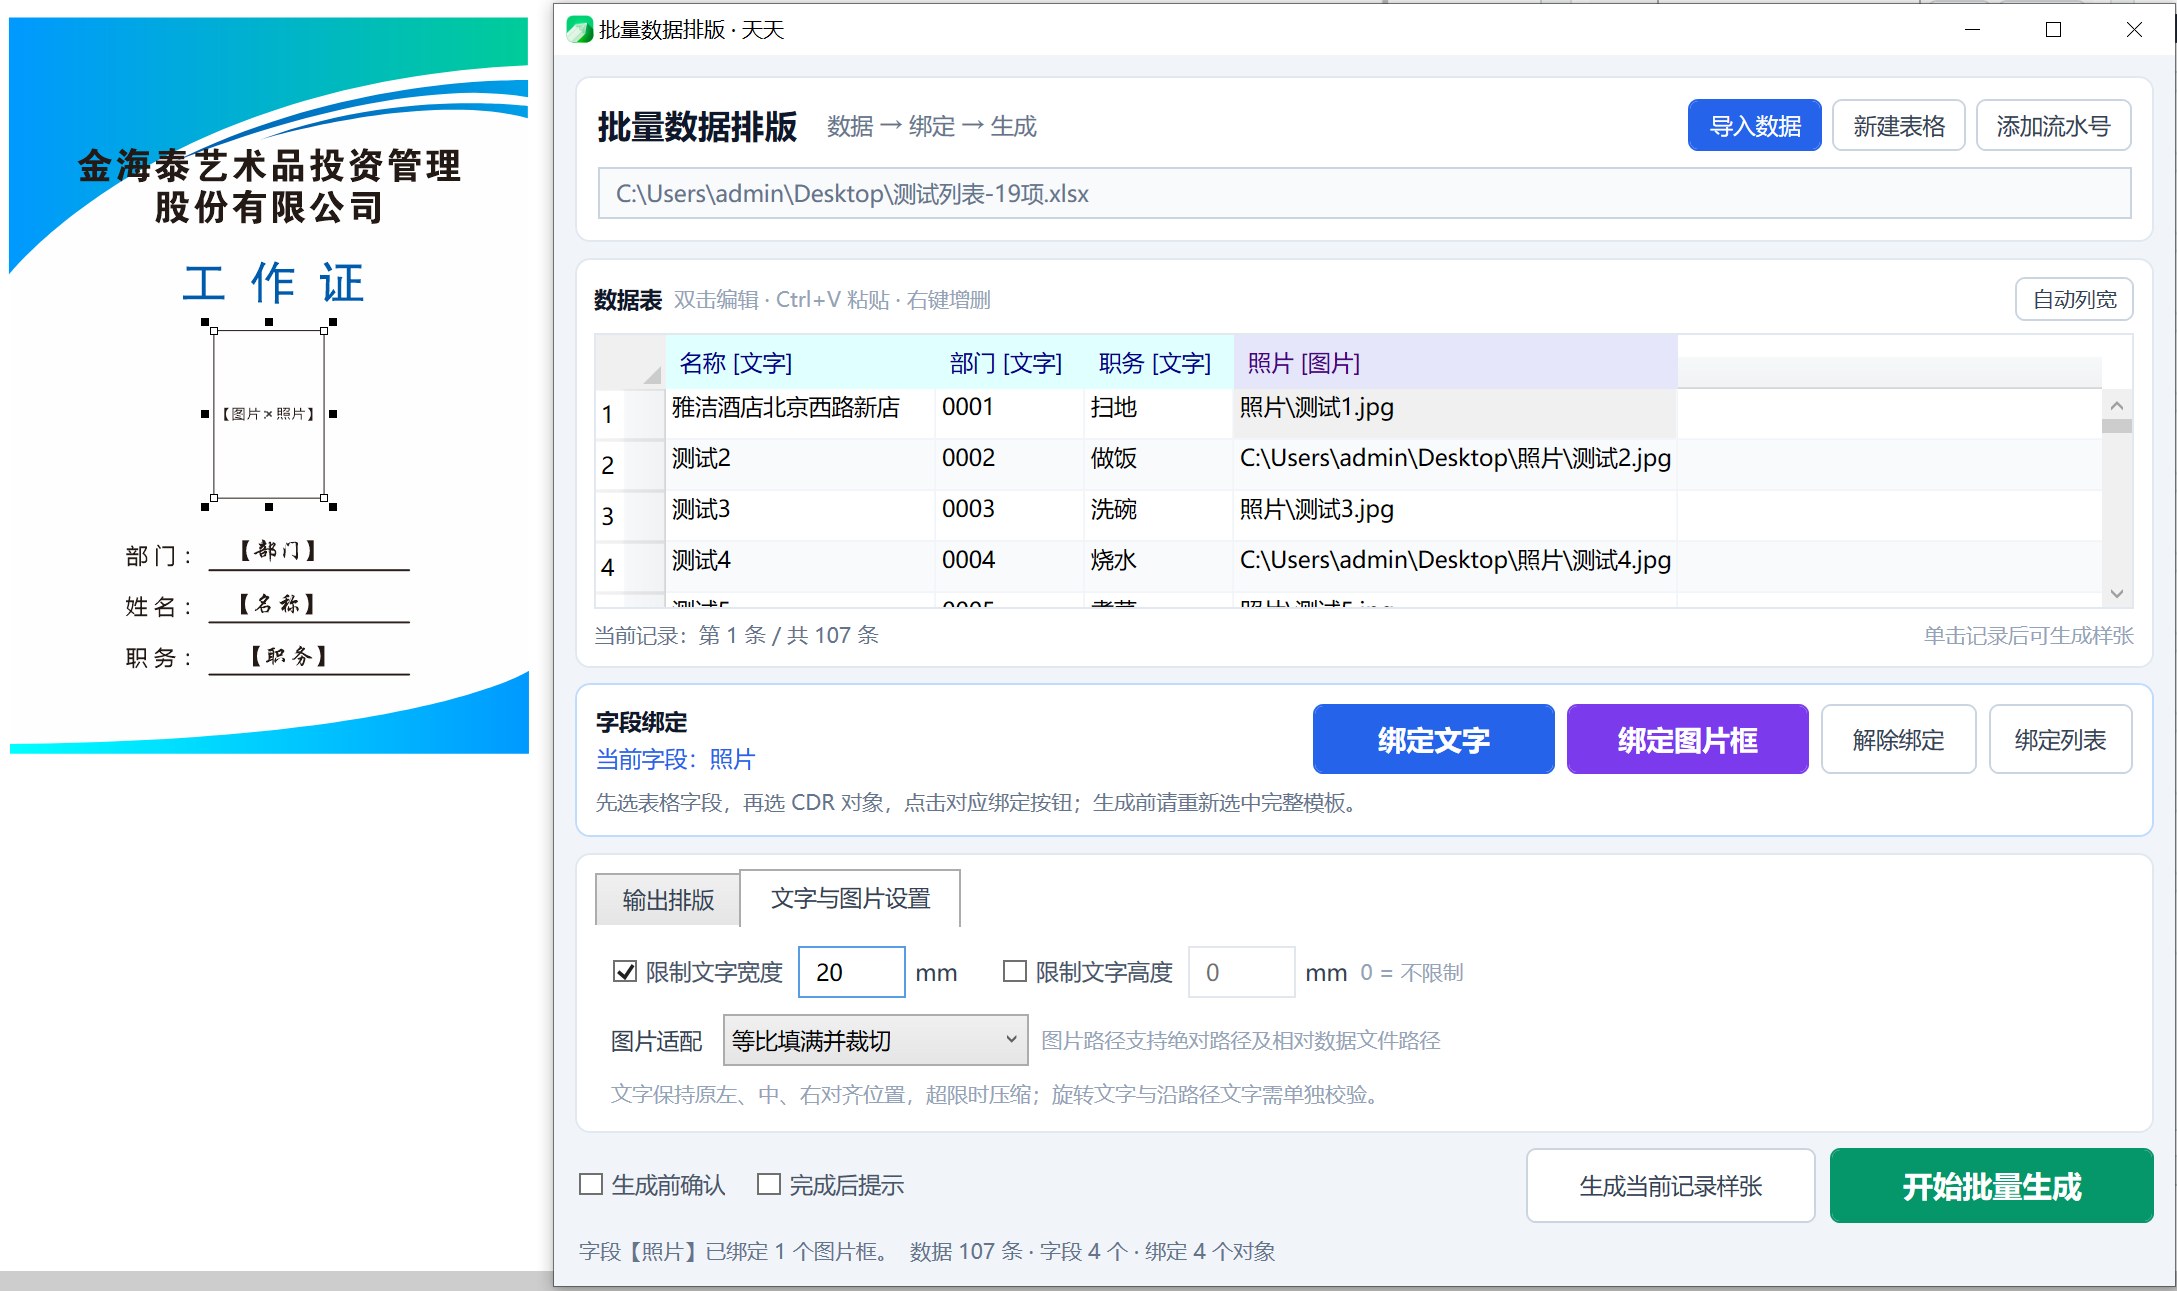Screen dimensions: 2177x1291
Task: Click the 当前字段：照片 label
Action: (x=675, y=759)
